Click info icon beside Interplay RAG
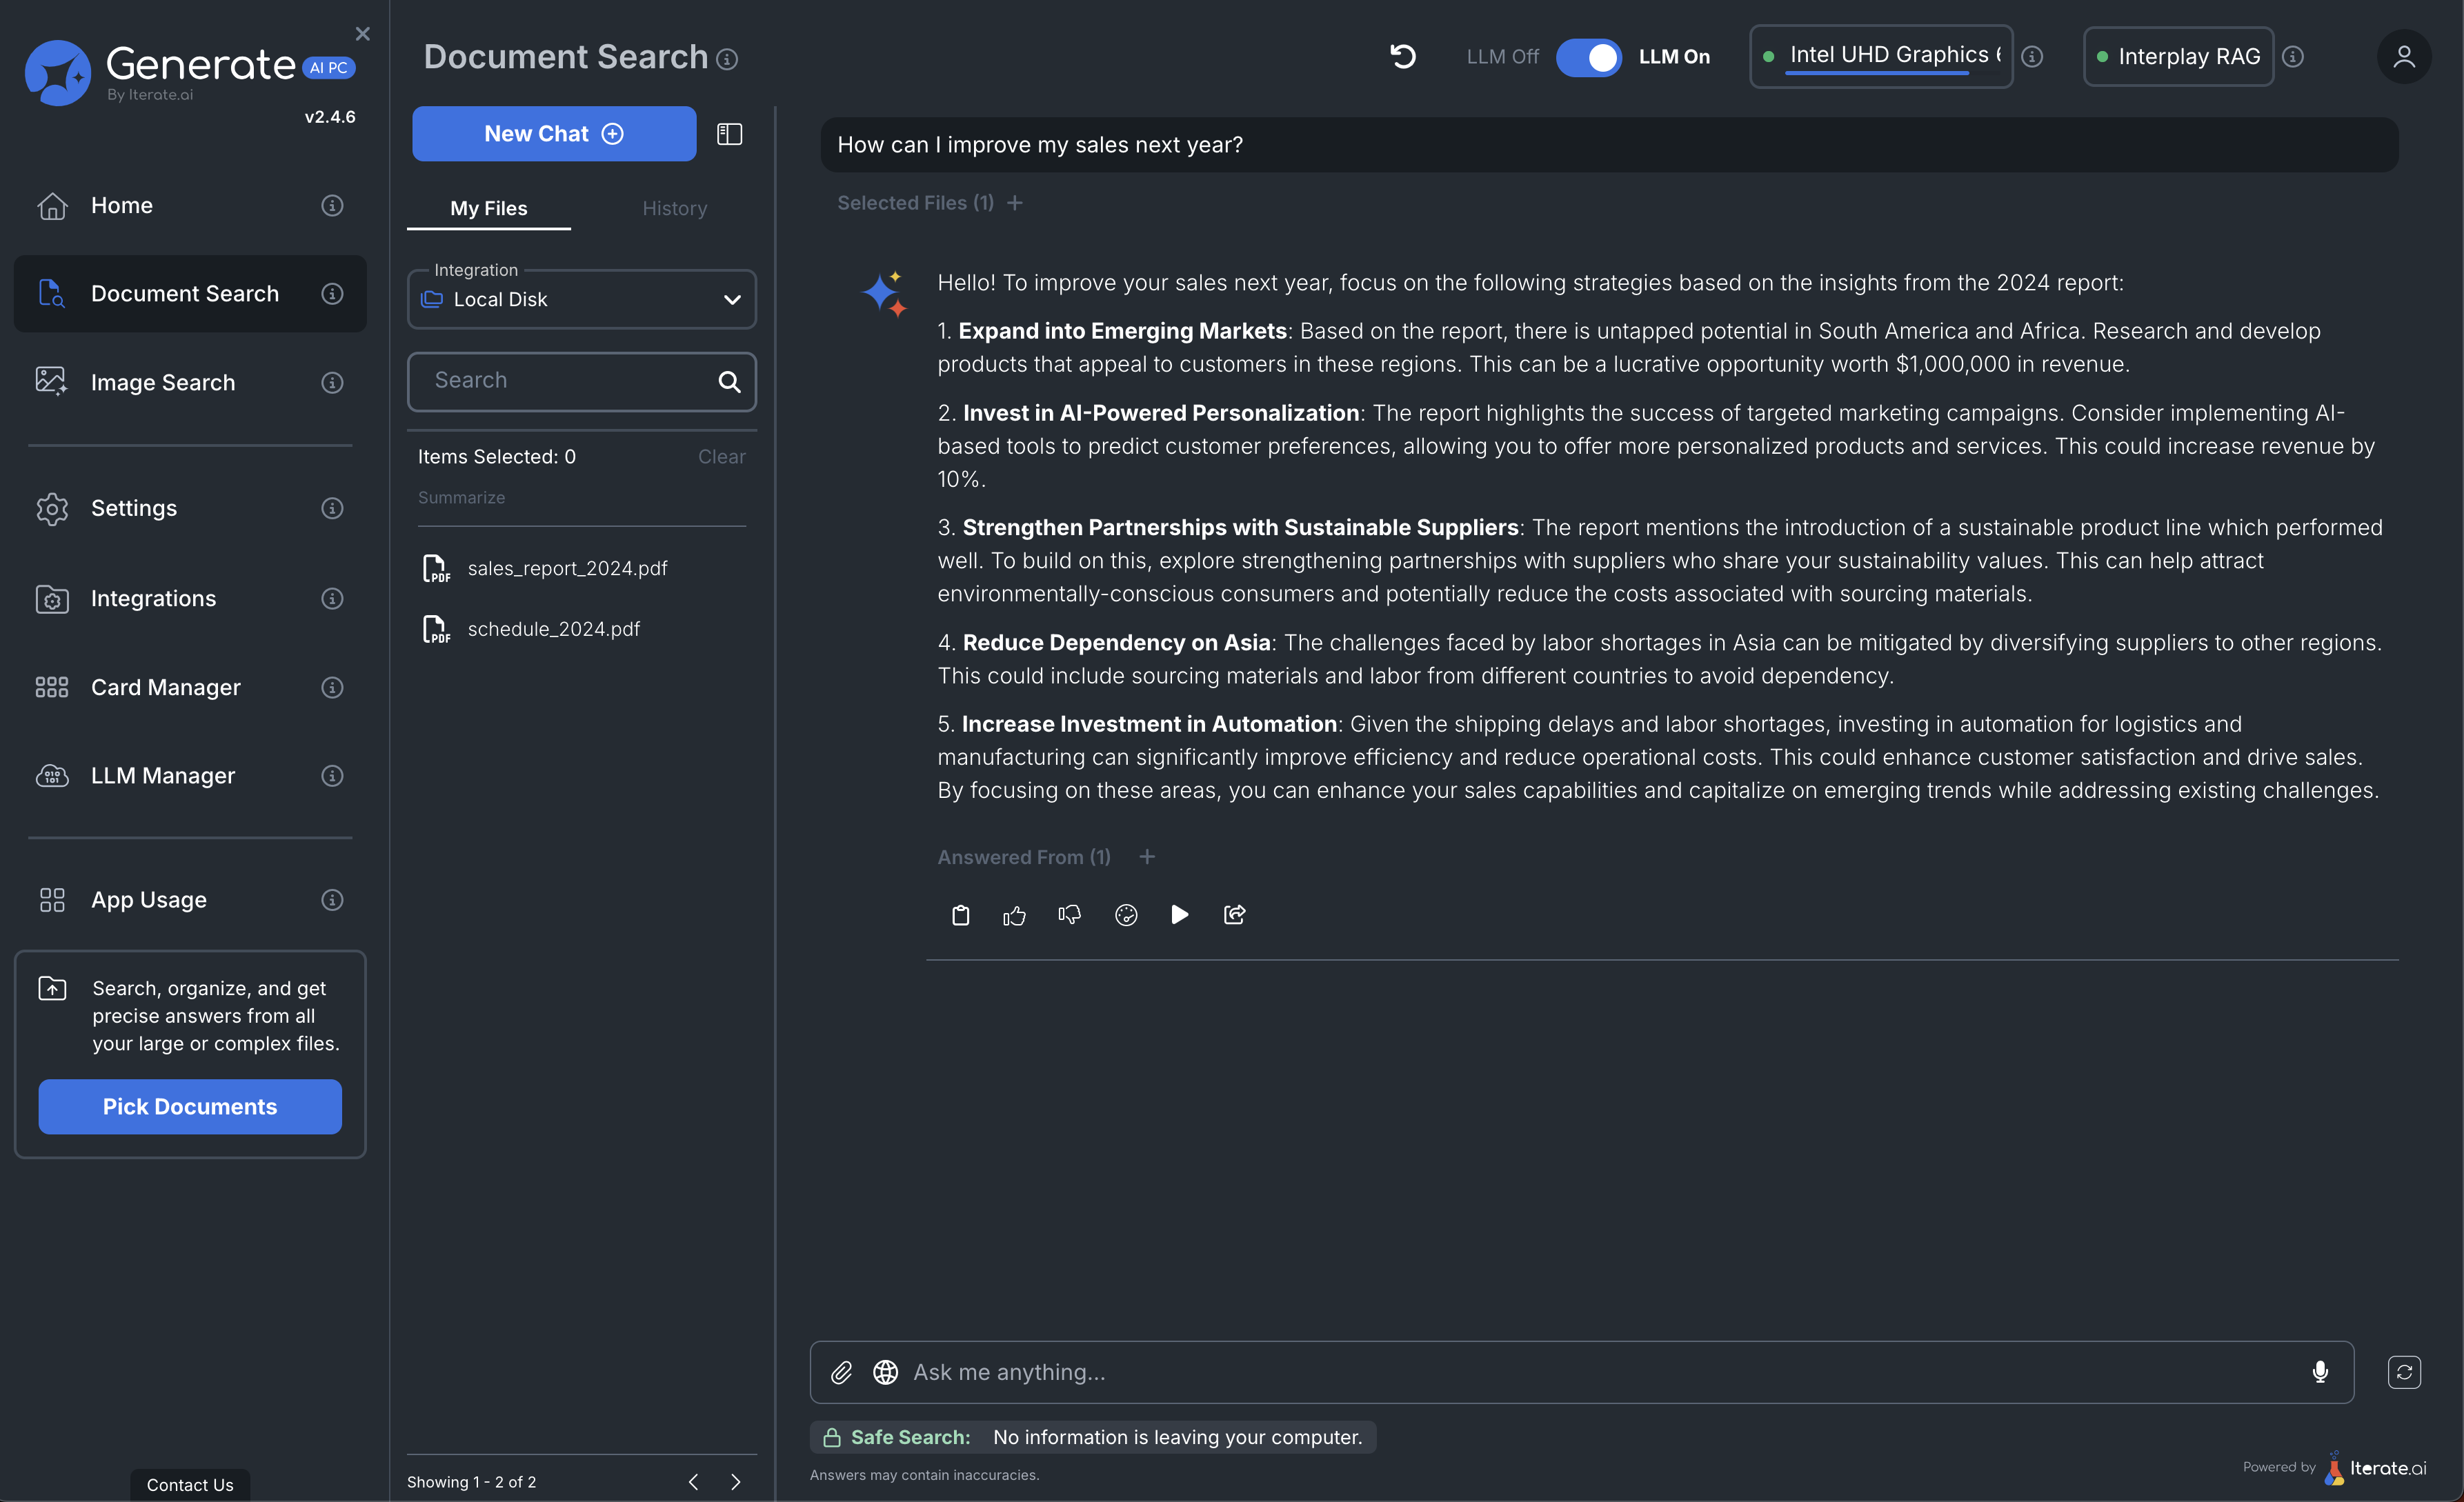The height and width of the screenshot is (1502, 2464). (x=2293, y=57)
